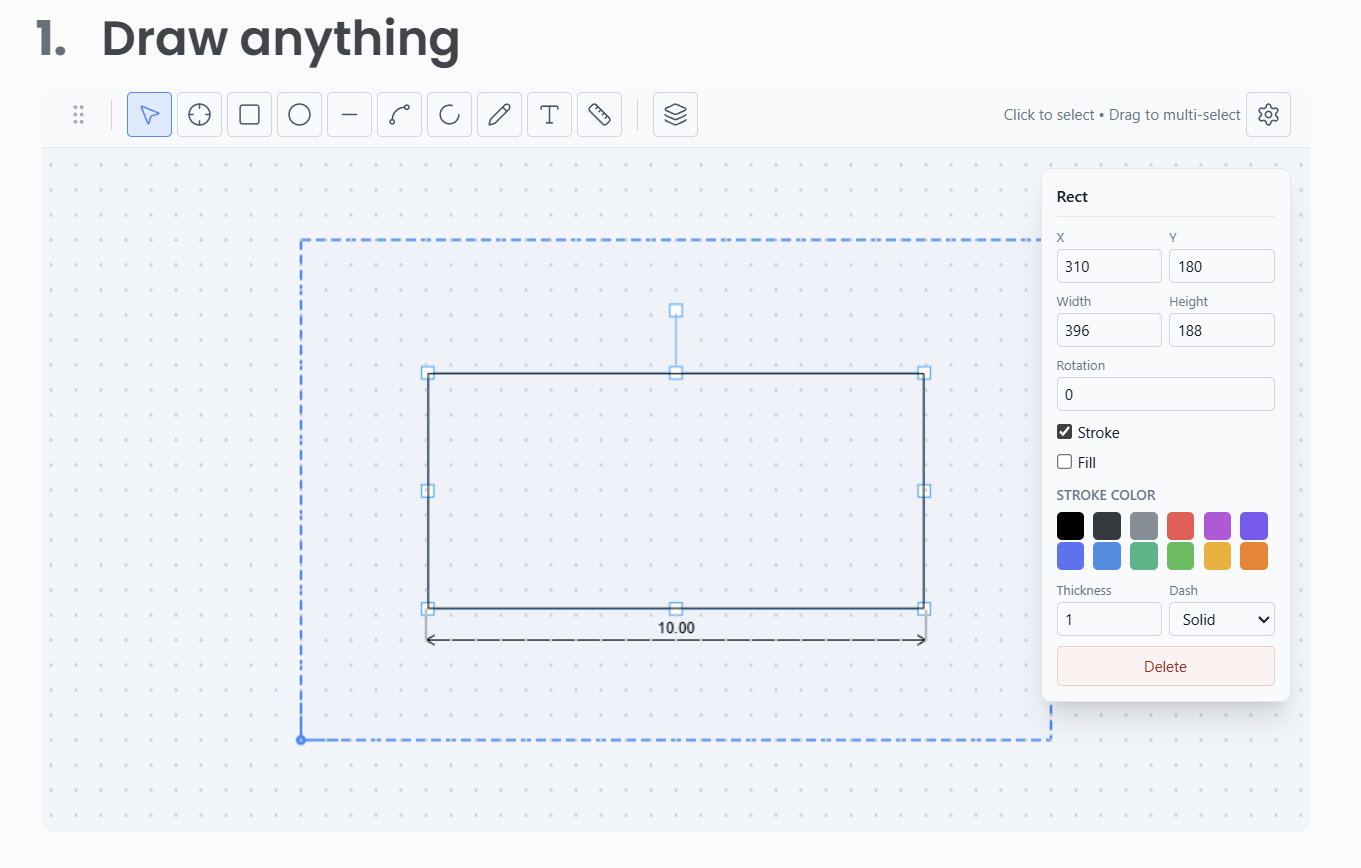The image size is (1361, 868).
Task: Choose the curve path tool
Action: (399, 115)
